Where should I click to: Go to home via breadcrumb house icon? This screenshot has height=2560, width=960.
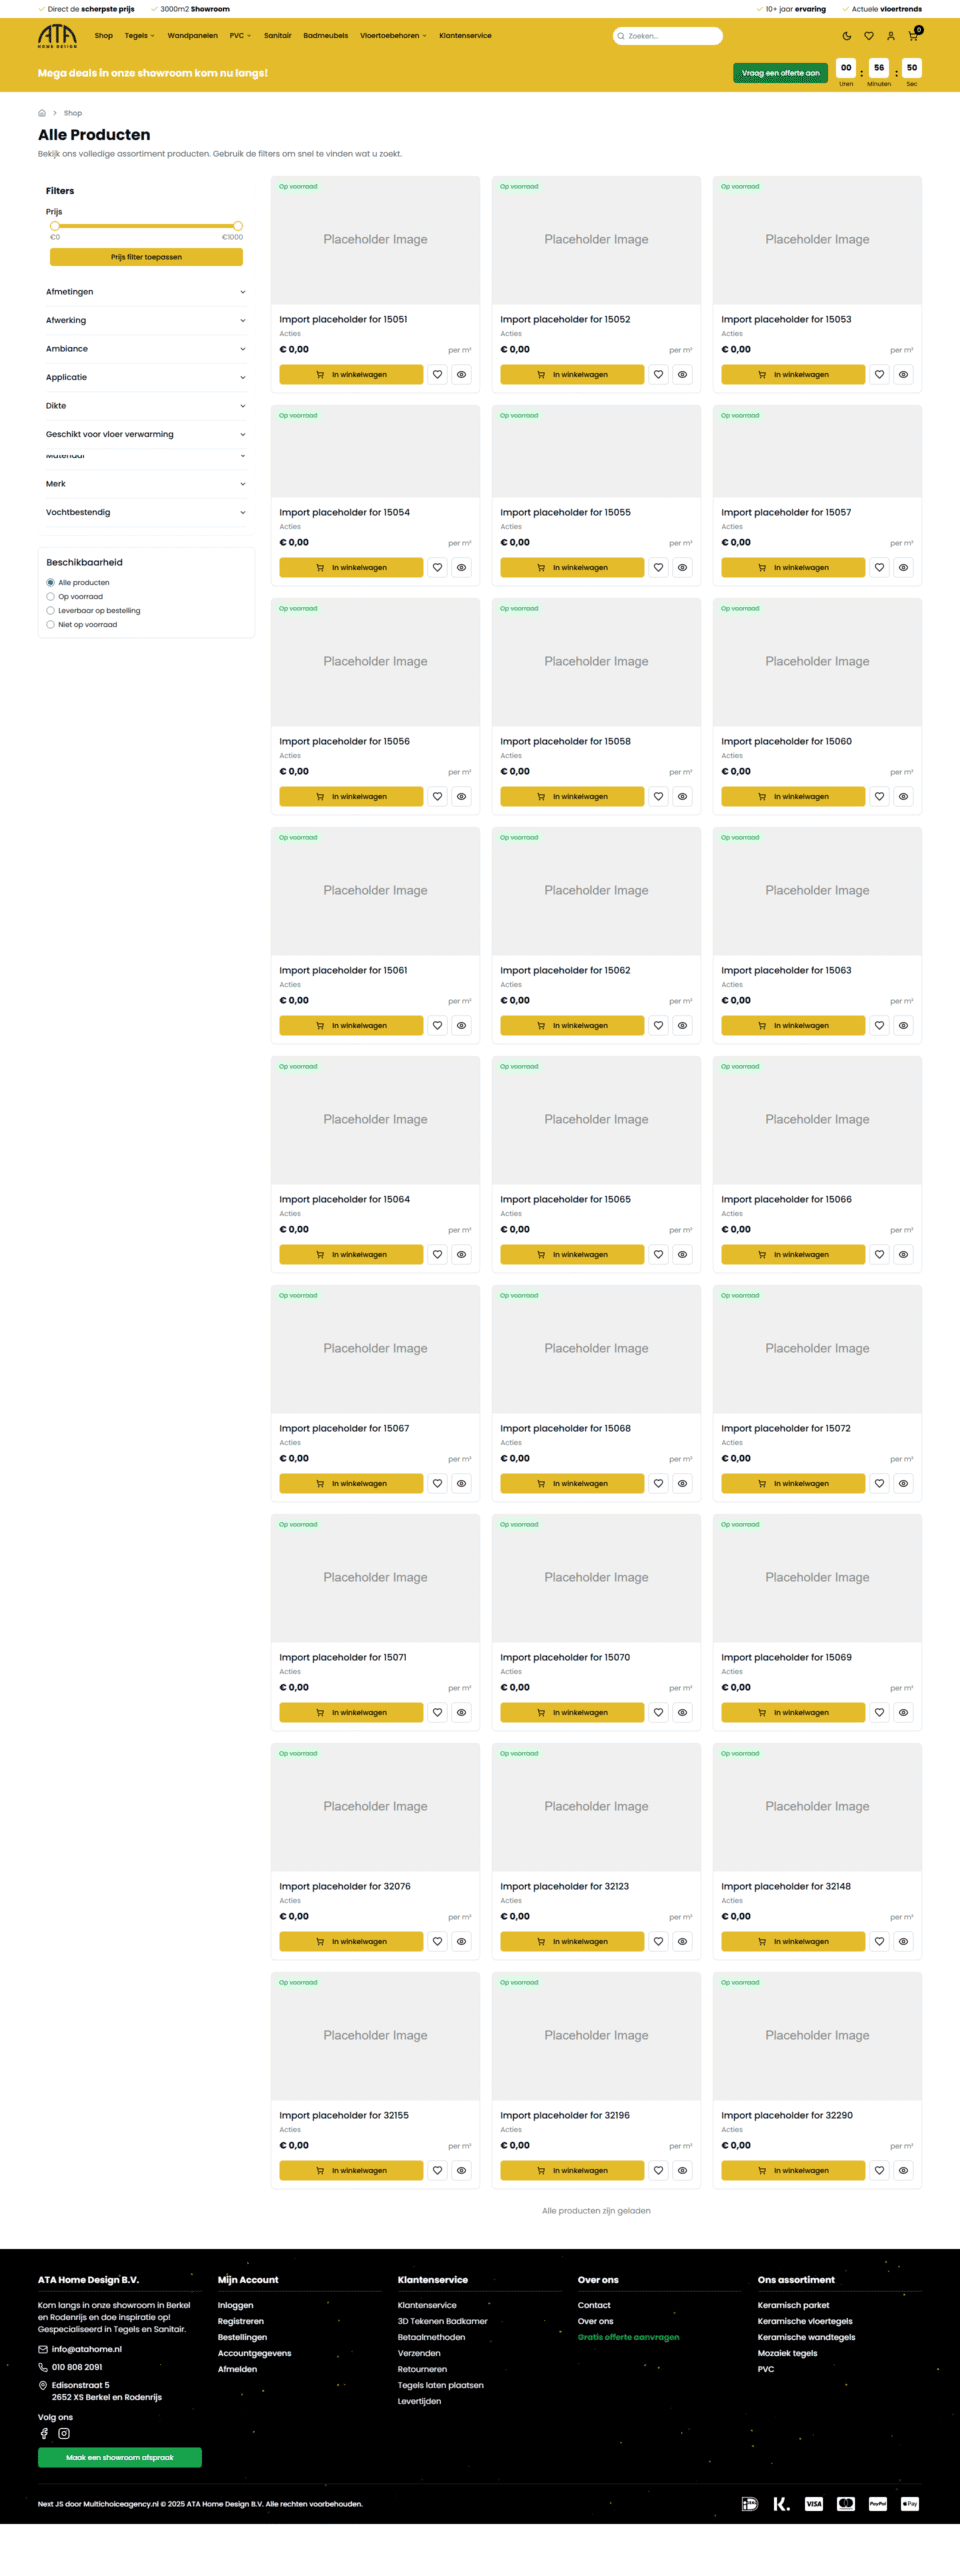(x=42, y=113)
